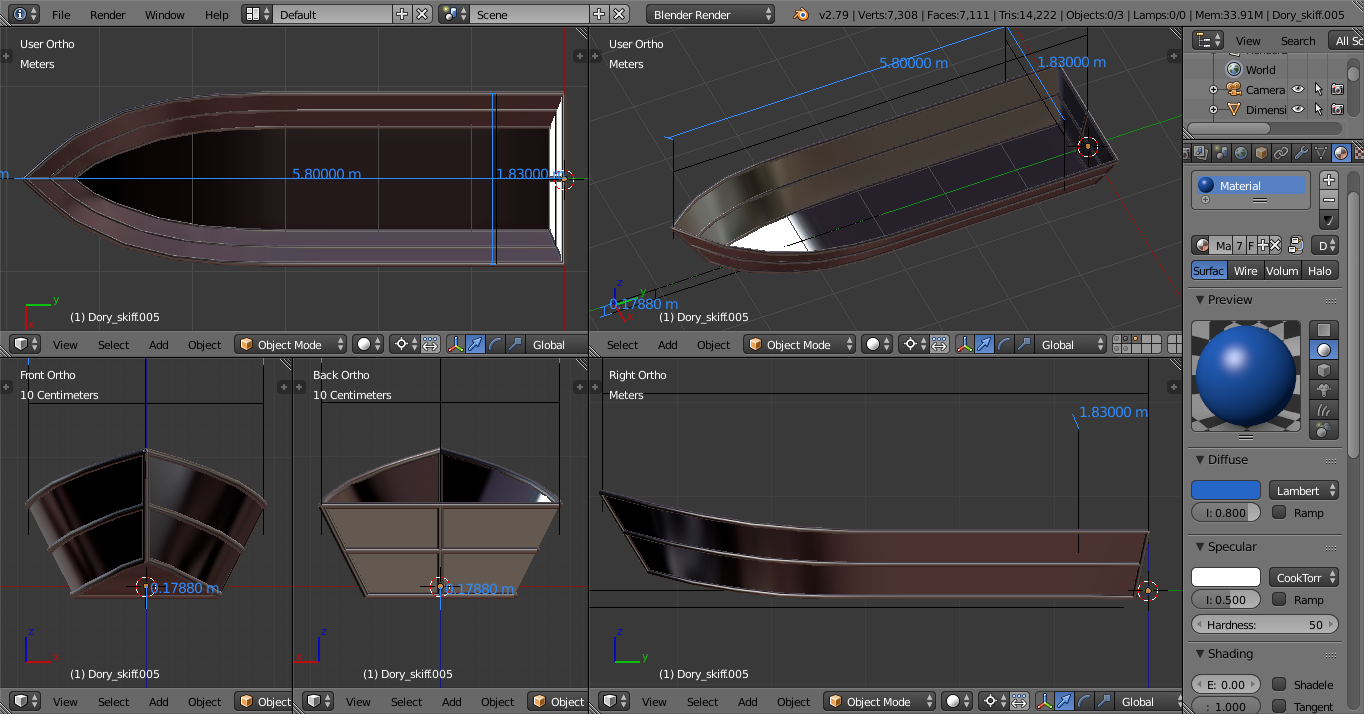Open the Blender Render engine dropdown

point(711,15)
